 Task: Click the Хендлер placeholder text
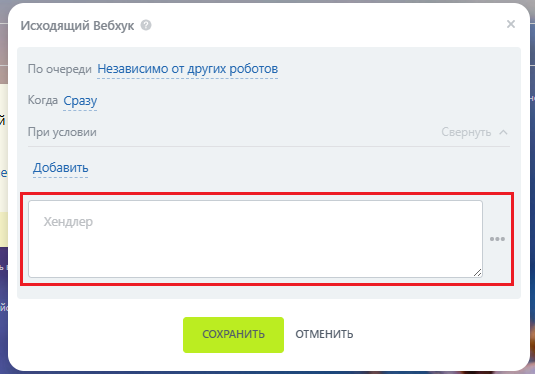(x=68, y=222)
